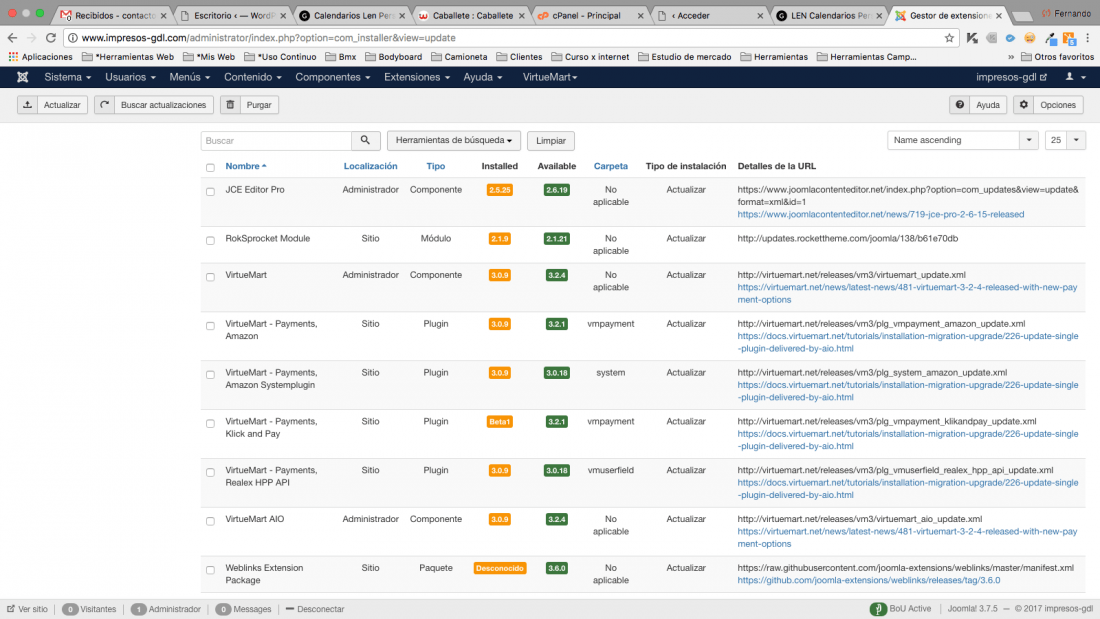
Task: Sort by the Nombre column header
Action: pyautogui.click(x=246, y=166)
